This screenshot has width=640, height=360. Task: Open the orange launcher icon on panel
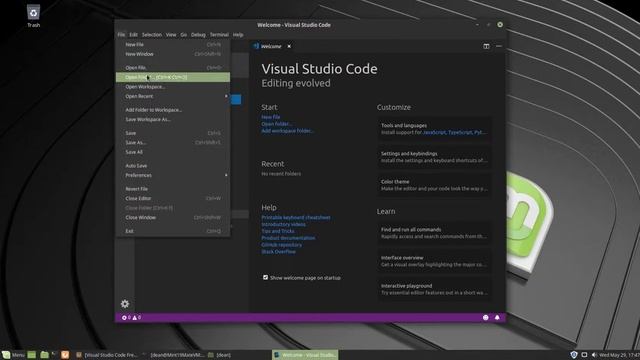(65, 355)
